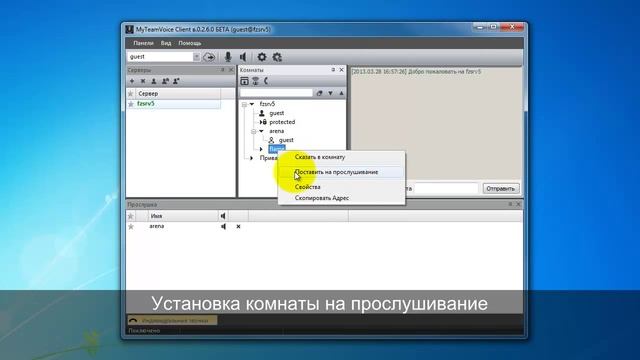Toggle the speaker icon in the main toolbar
Screen dimensions: 640x360
point(243,57)
